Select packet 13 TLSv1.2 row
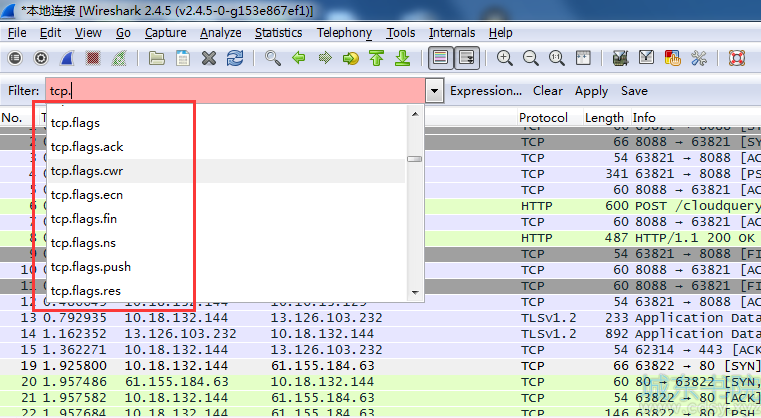The width and height of the screenshot is (761, 418). tap(380, 318)
